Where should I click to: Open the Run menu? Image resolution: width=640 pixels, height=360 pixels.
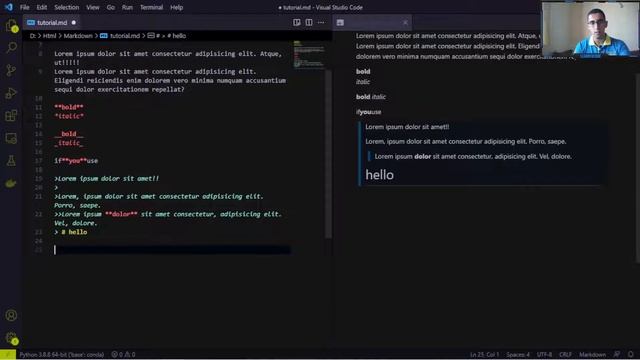[x=127, y=7]
